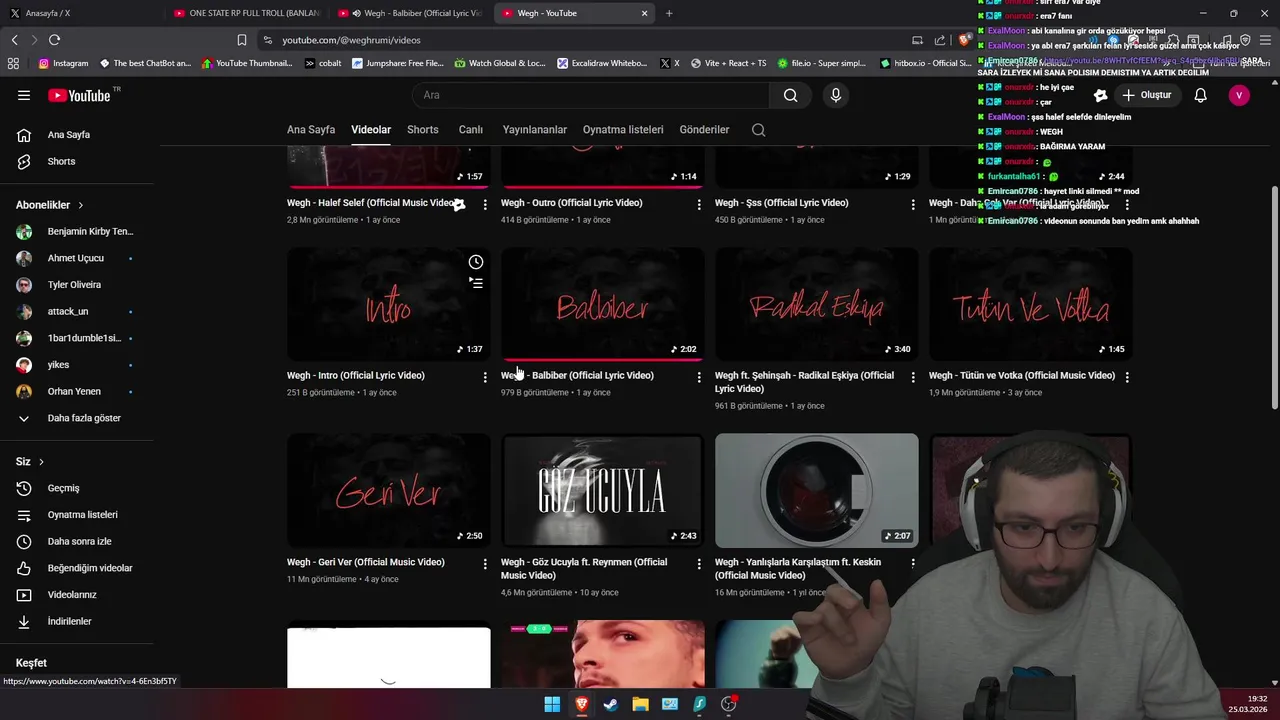Select the Videolar channel tab

[x=371, y=130]
